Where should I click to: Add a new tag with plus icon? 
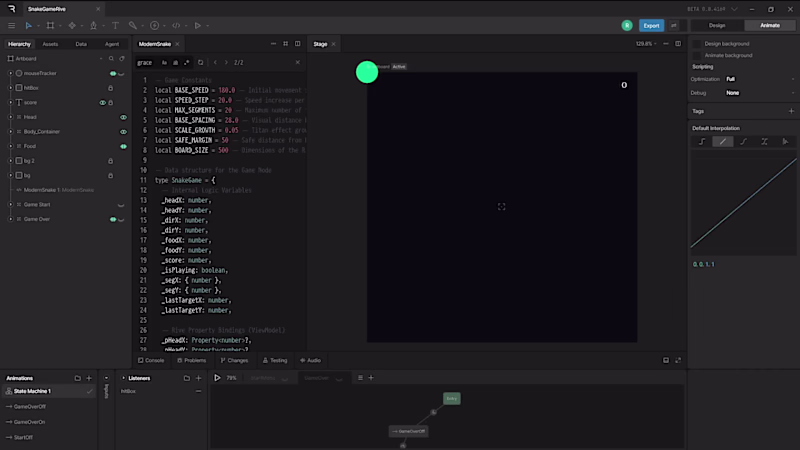coord(791,111)
